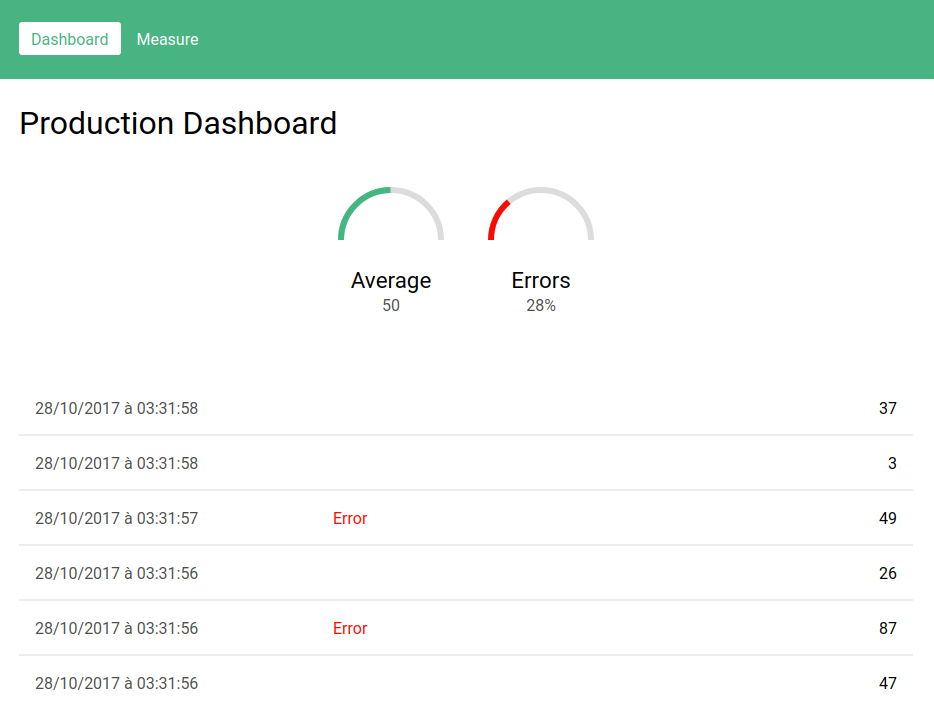Click the Errors label
The image size is (934, 707).
click(541, 280)
